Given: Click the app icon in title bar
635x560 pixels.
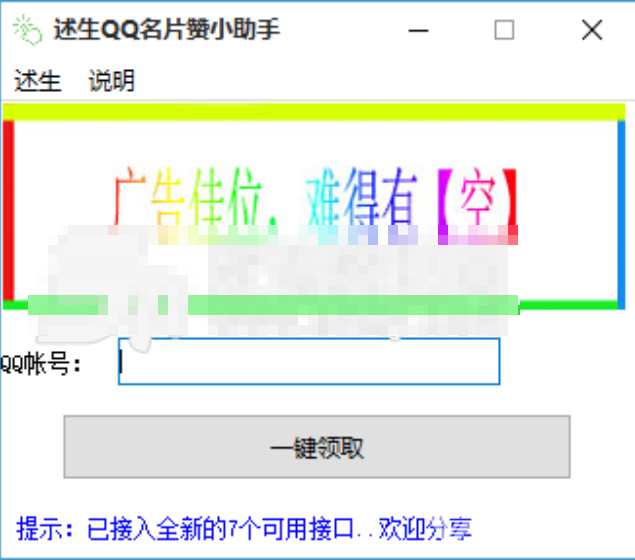Looking at the screenshot, I should [x=27, y=29].
